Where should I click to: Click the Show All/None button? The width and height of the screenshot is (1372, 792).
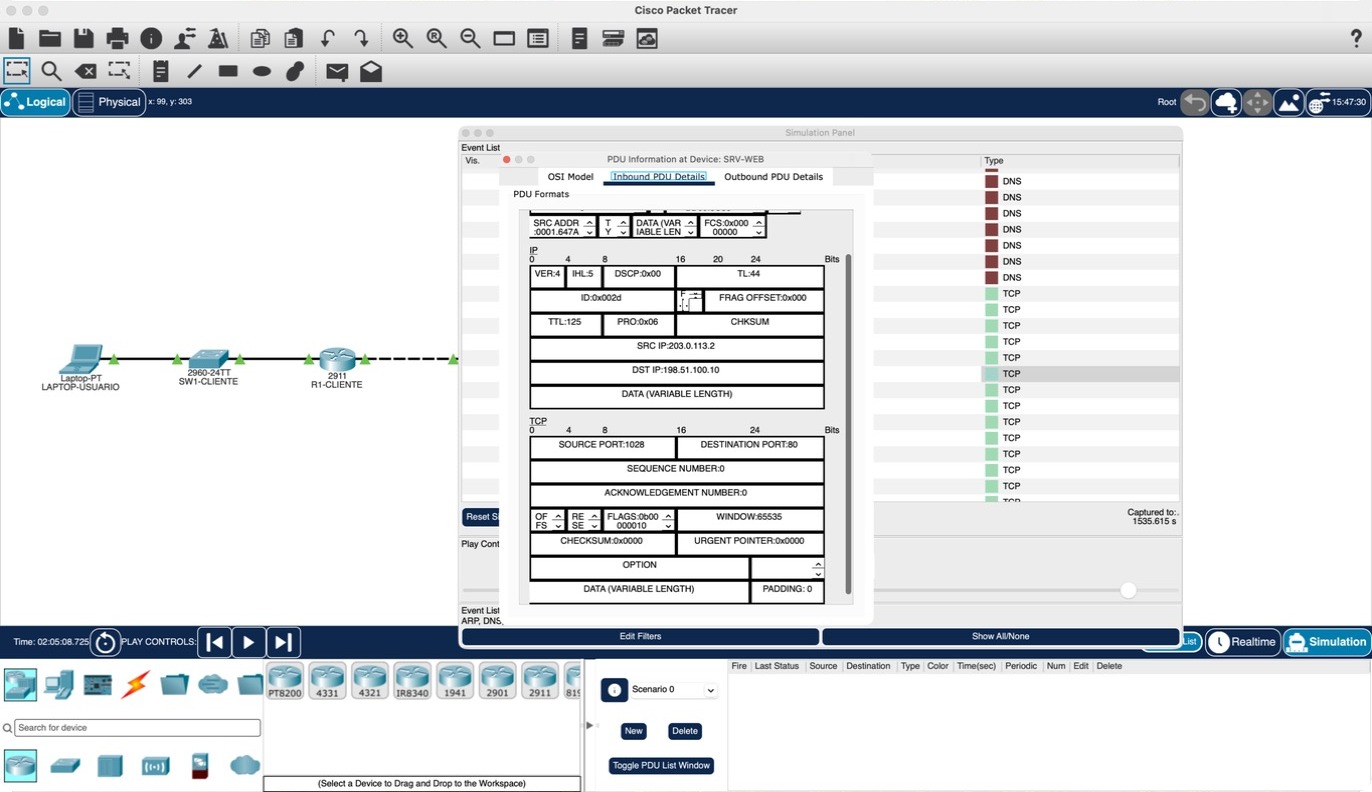[1001, 636]
